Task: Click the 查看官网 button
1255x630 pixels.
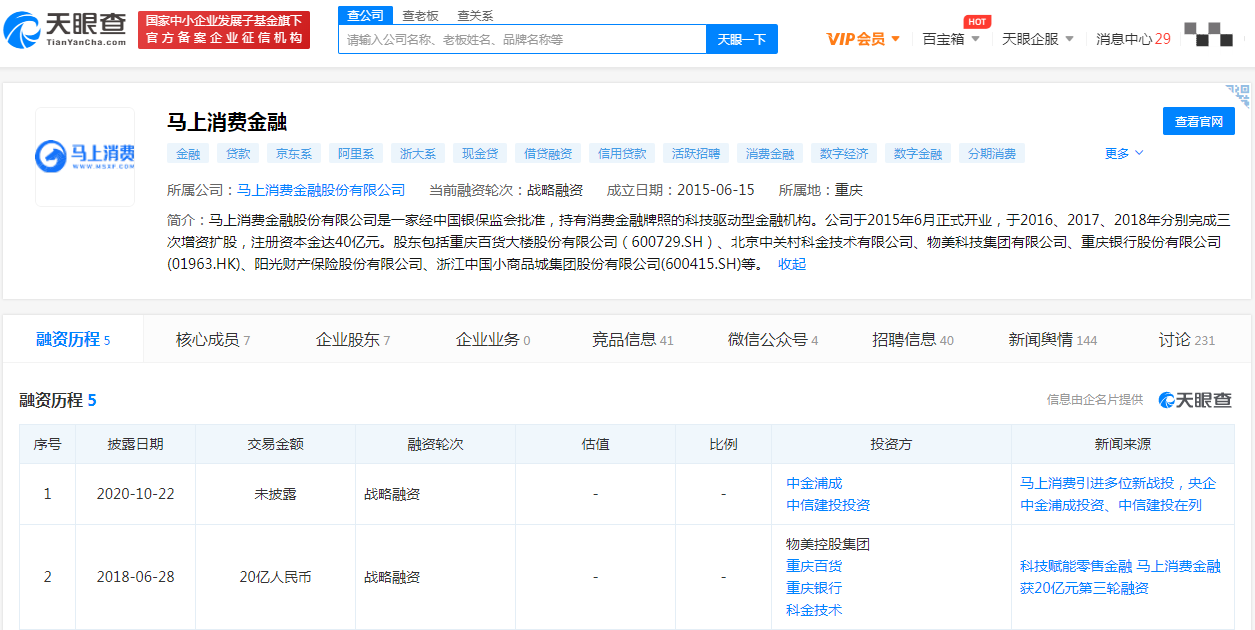Action: (1198, 121)
